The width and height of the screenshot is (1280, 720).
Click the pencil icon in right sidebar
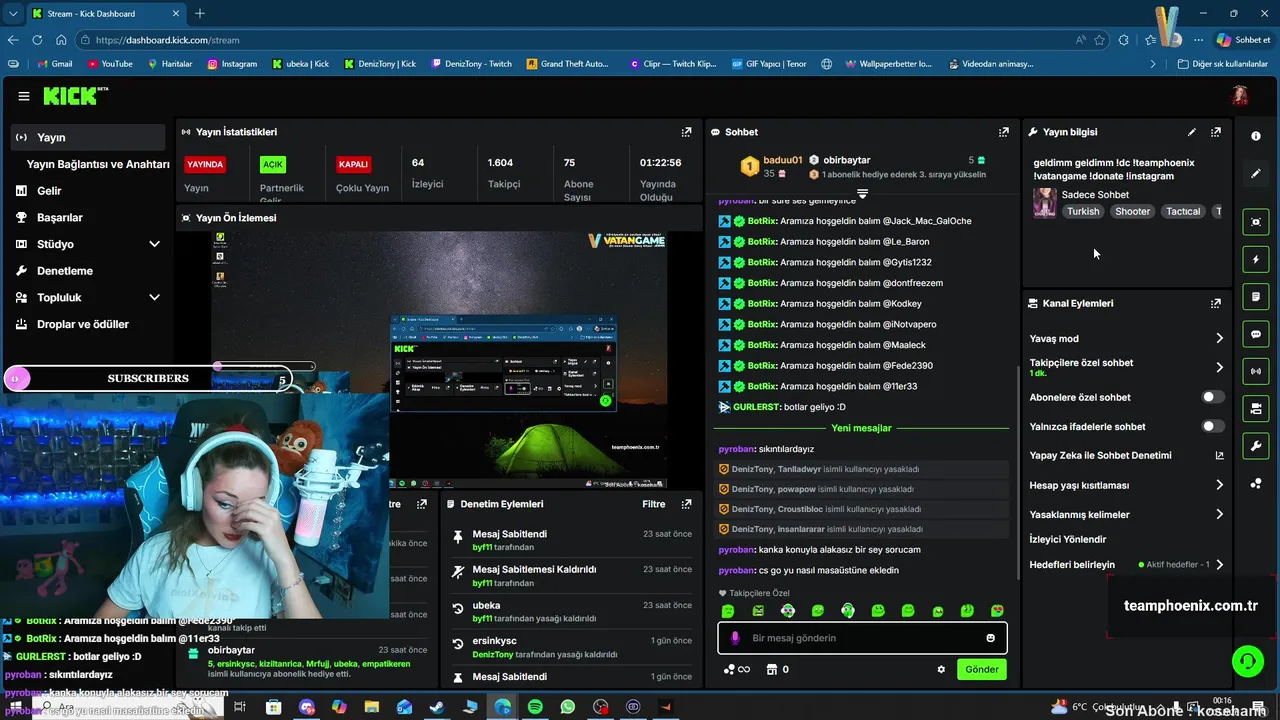[x=1256, y=173]
